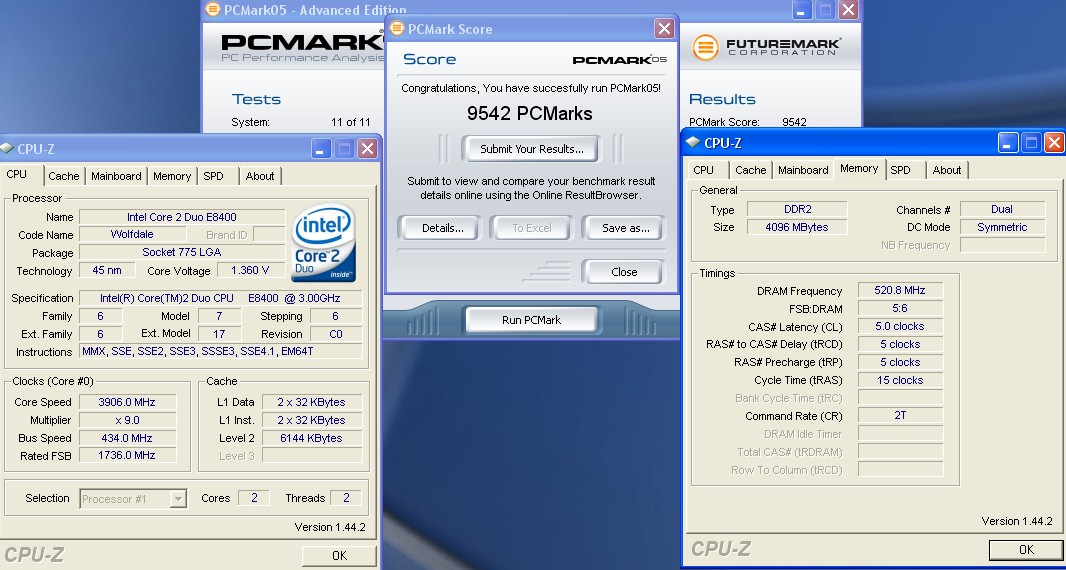This screenshot has height=570, width=1066.
Task: Click the DC Mode value Symmetric
Action: click(1002, 227)
